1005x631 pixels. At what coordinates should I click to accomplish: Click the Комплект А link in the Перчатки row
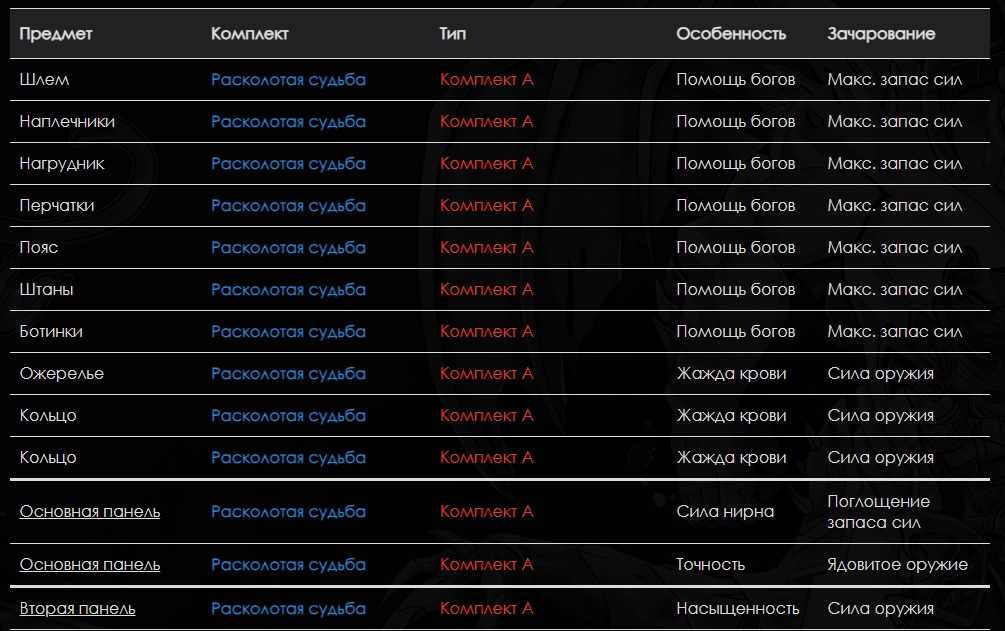[486, 206]
